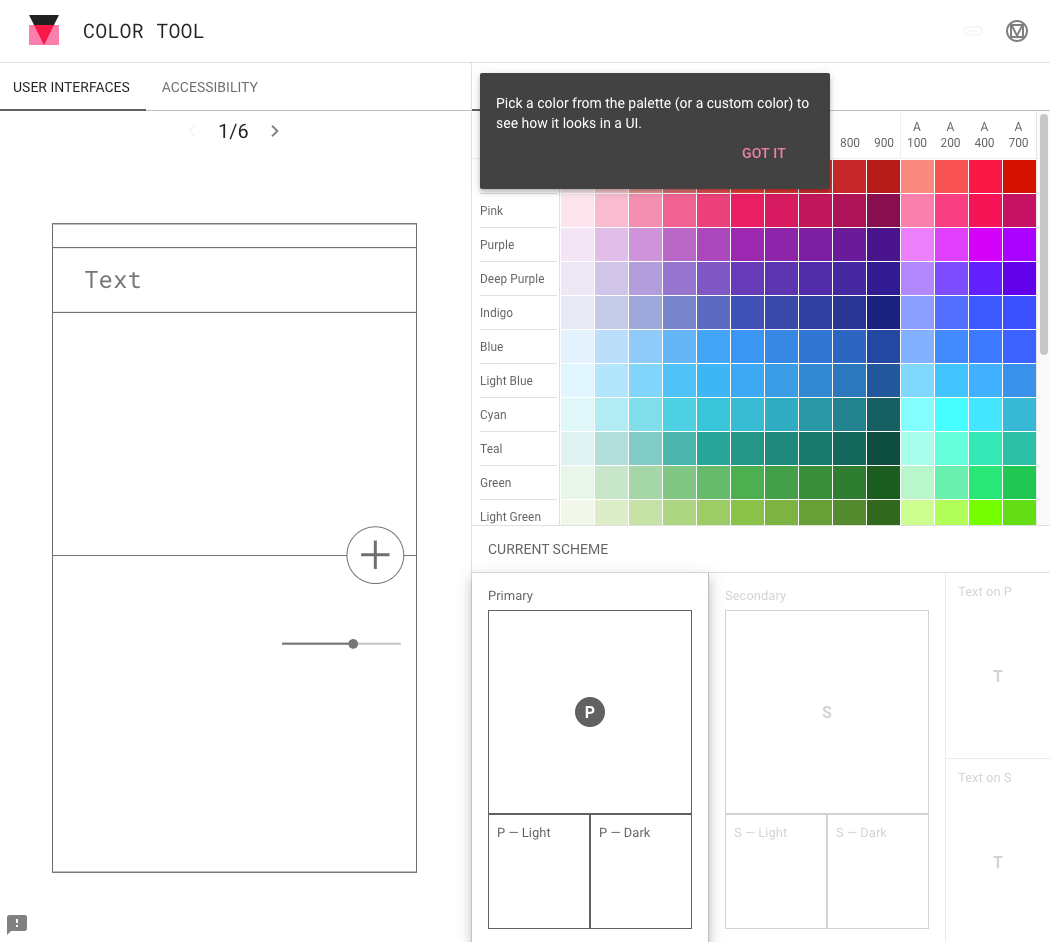The width and height of the screenshot is (1050, 942).
Task: Click the plus floating action button in preview
Action: point(375,555)
